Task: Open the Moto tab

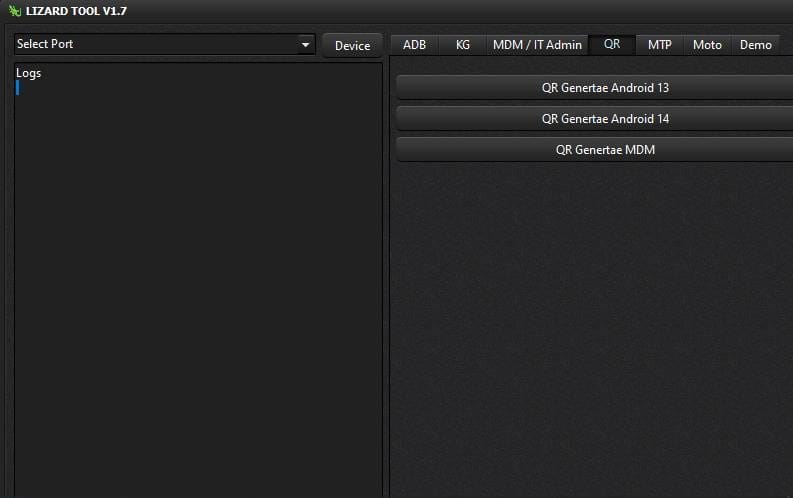Action: click(707, 45)
